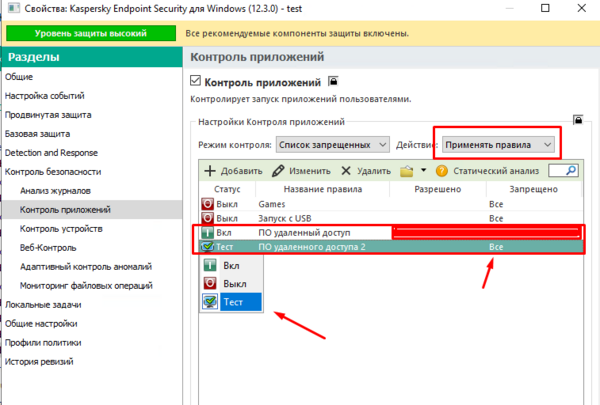This screenshot has height=405, width=600.
Task: Sort by the Разрешено column header
Action: click(438, 189)
